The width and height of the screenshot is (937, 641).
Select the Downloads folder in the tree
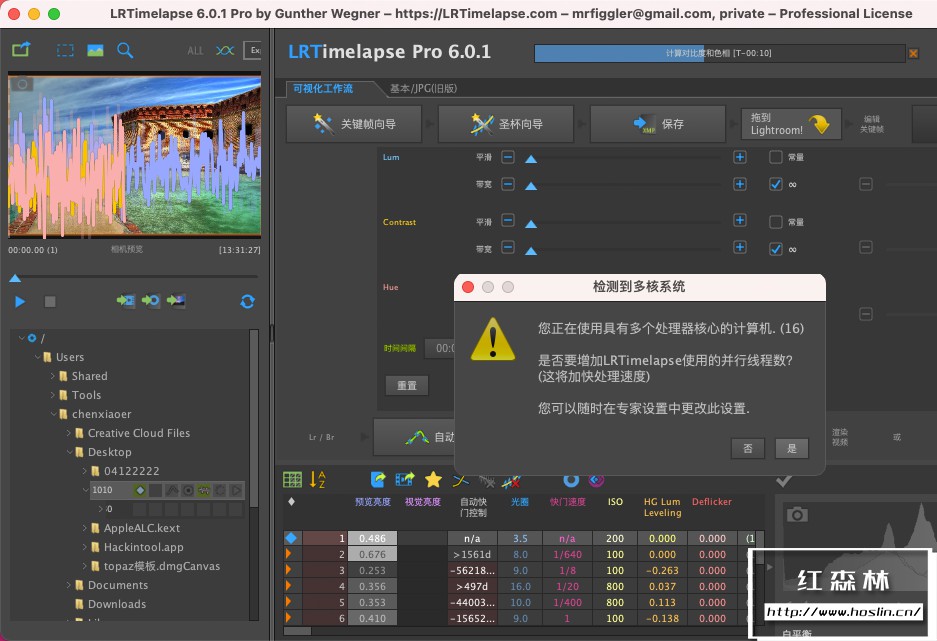coord(117,604)
